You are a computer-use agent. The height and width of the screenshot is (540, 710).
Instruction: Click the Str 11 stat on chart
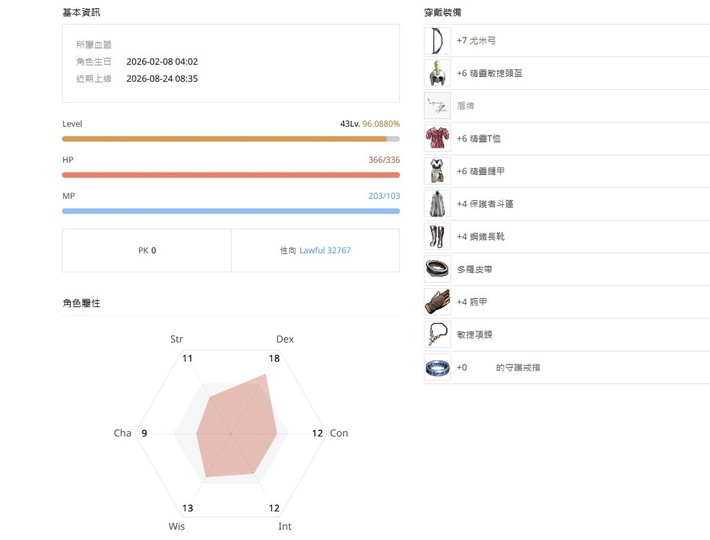[187, 358]
